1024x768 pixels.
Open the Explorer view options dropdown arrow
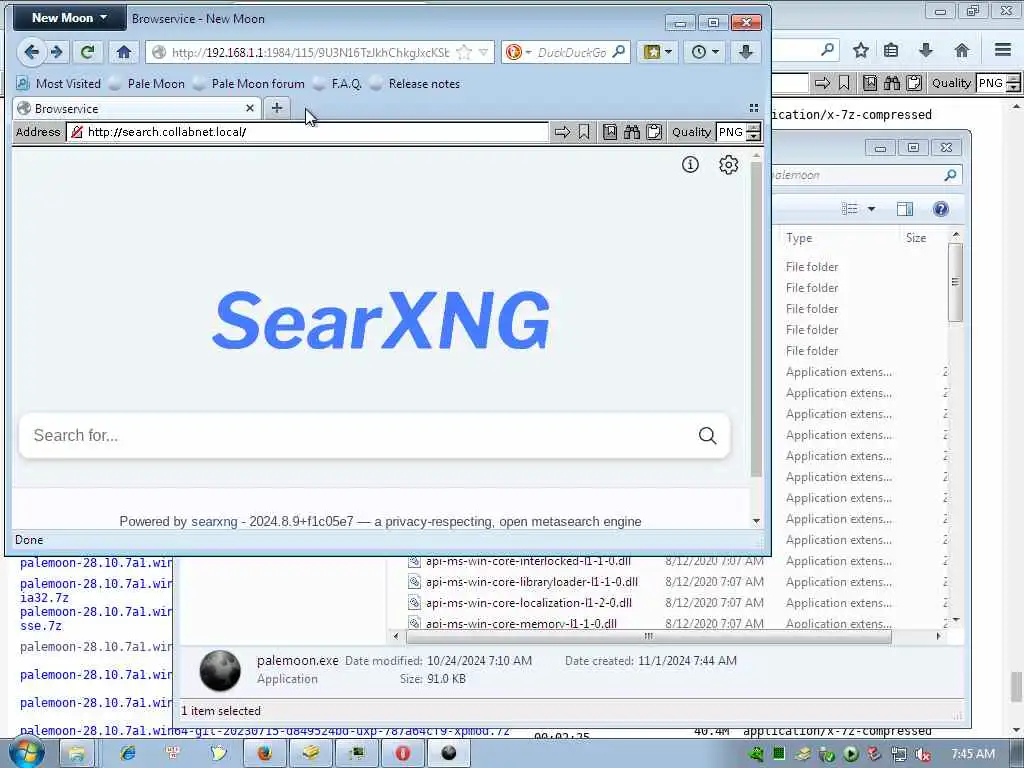click(x=871, y=209)
